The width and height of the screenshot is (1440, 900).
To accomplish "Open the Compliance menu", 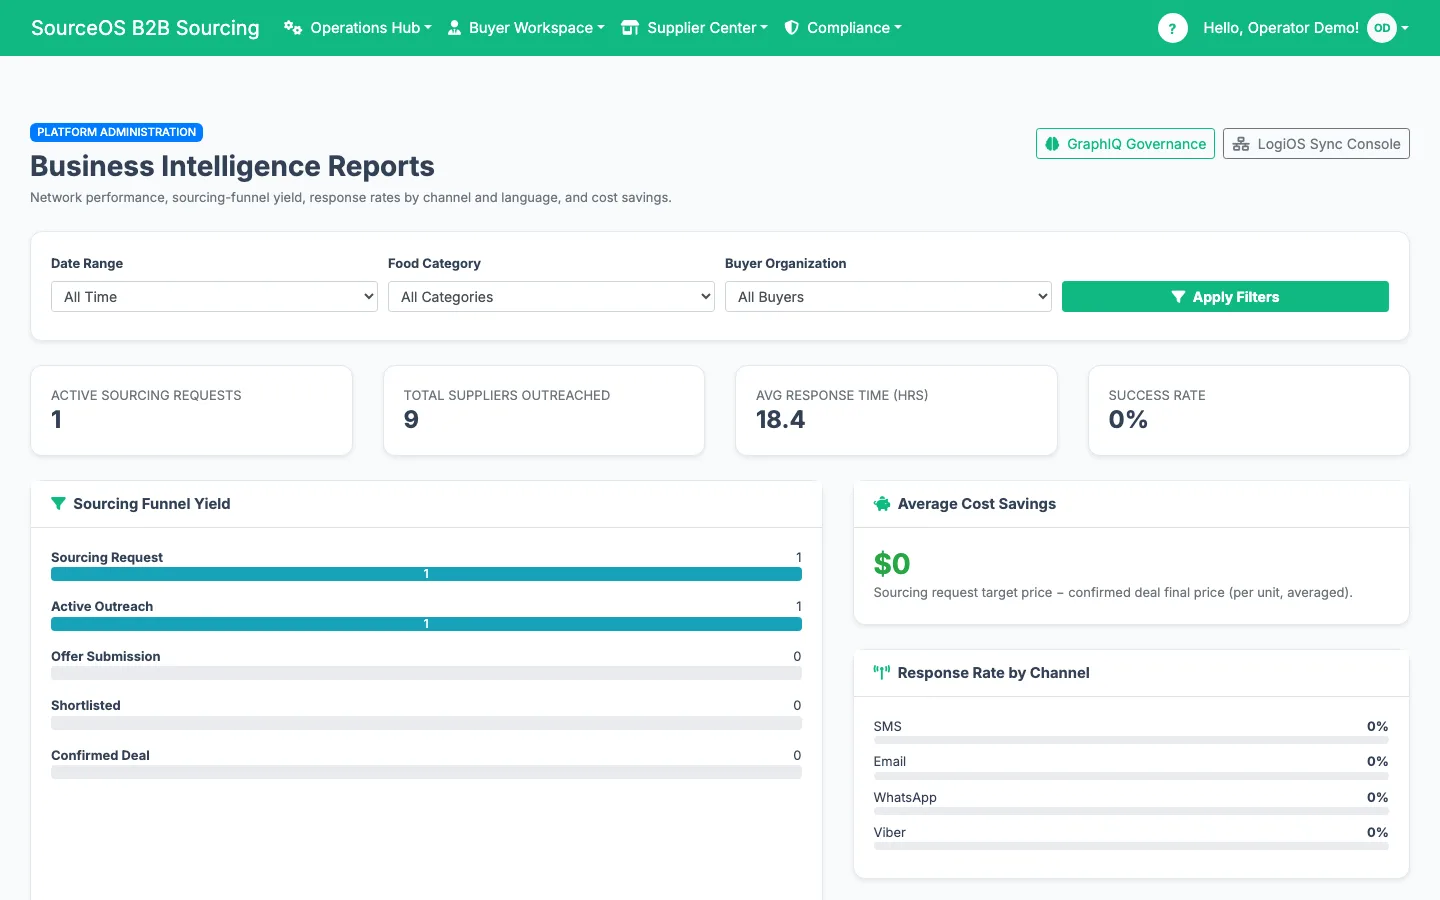I will pos(843,28).
